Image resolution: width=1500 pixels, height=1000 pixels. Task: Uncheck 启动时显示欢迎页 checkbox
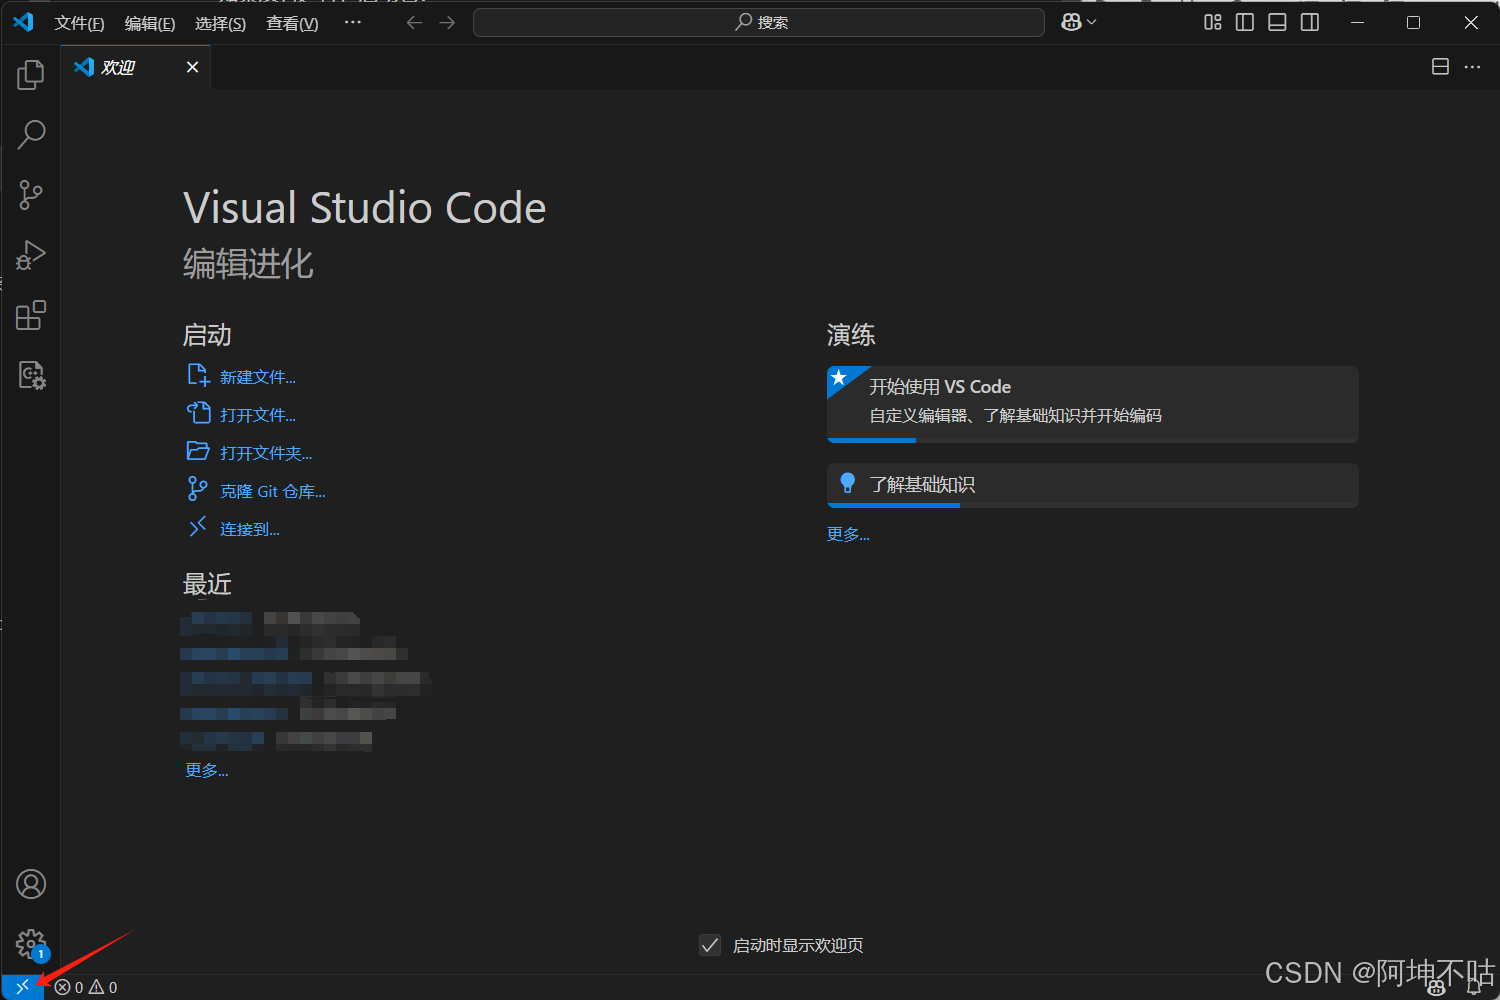tap(710, 945)
